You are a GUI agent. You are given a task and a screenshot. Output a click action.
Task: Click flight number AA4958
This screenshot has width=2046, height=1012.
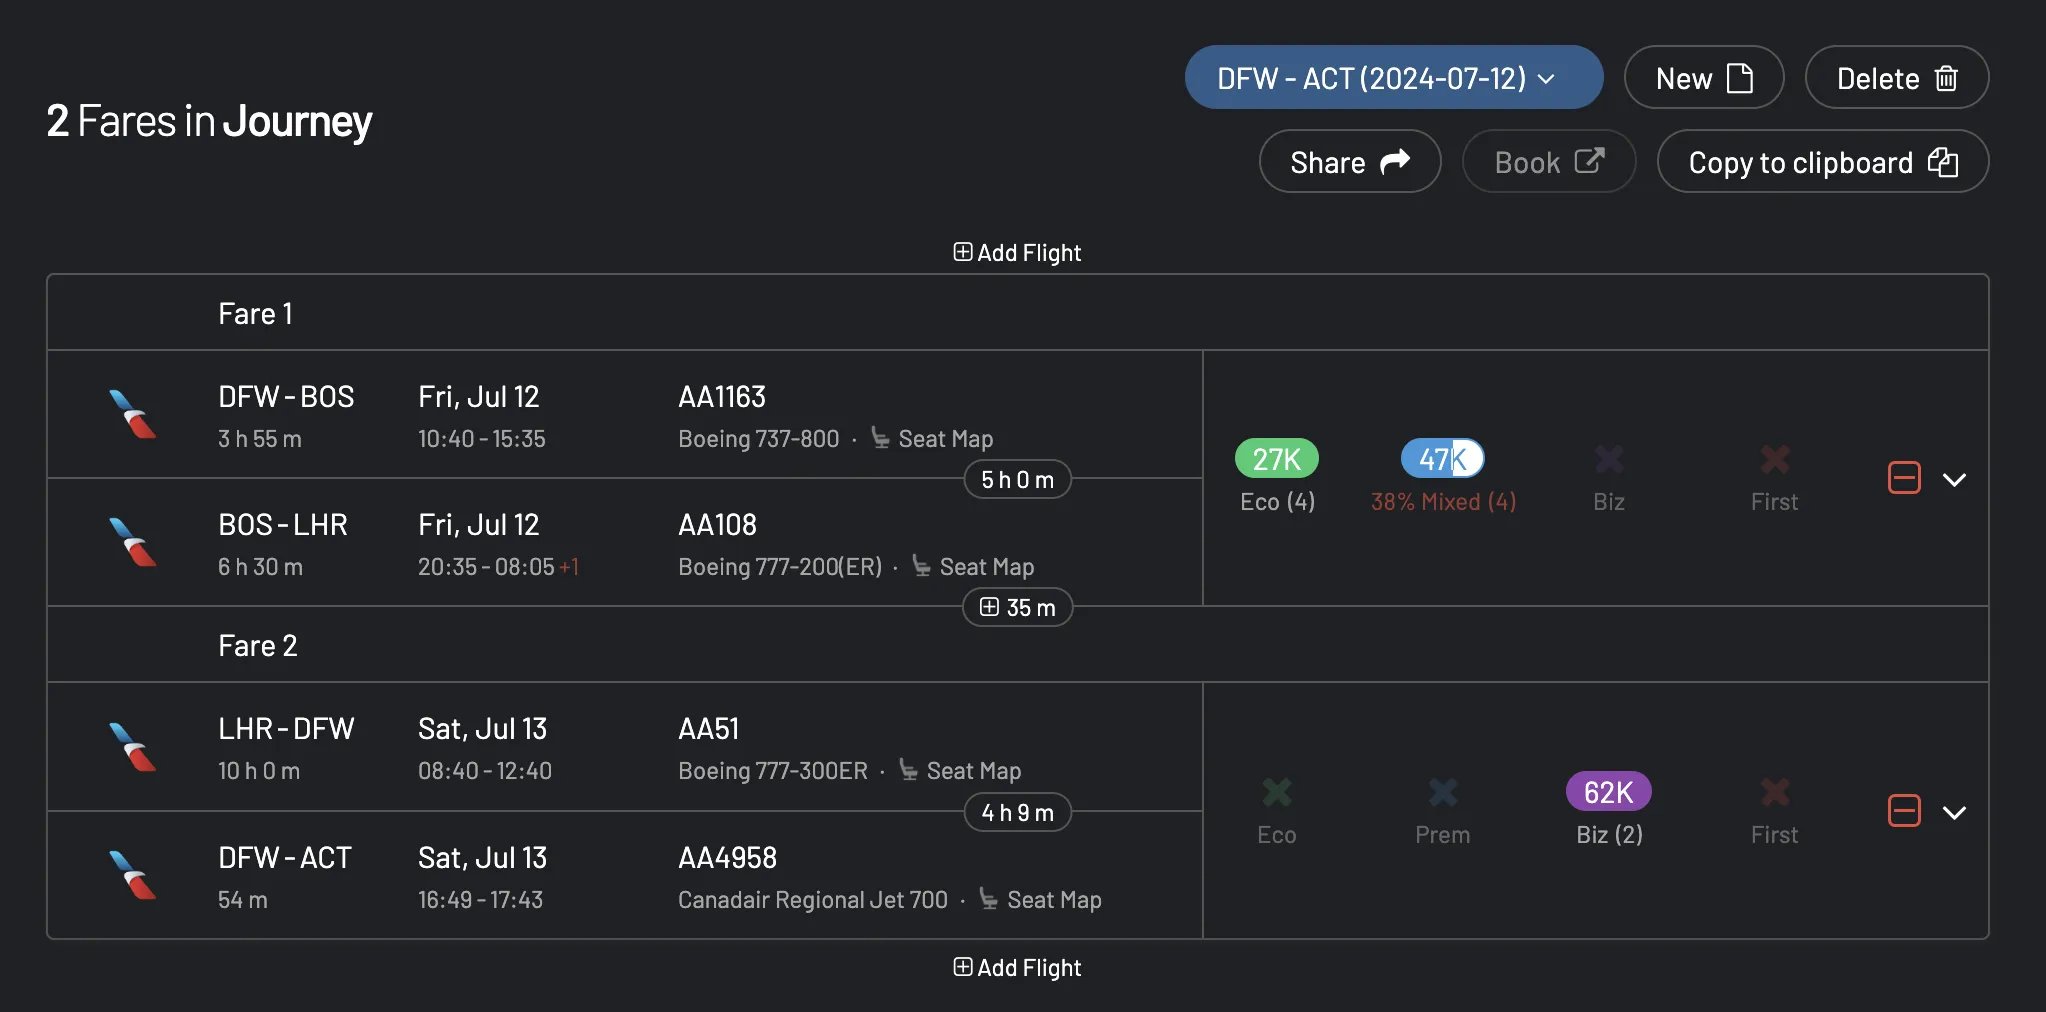point(727,858)
